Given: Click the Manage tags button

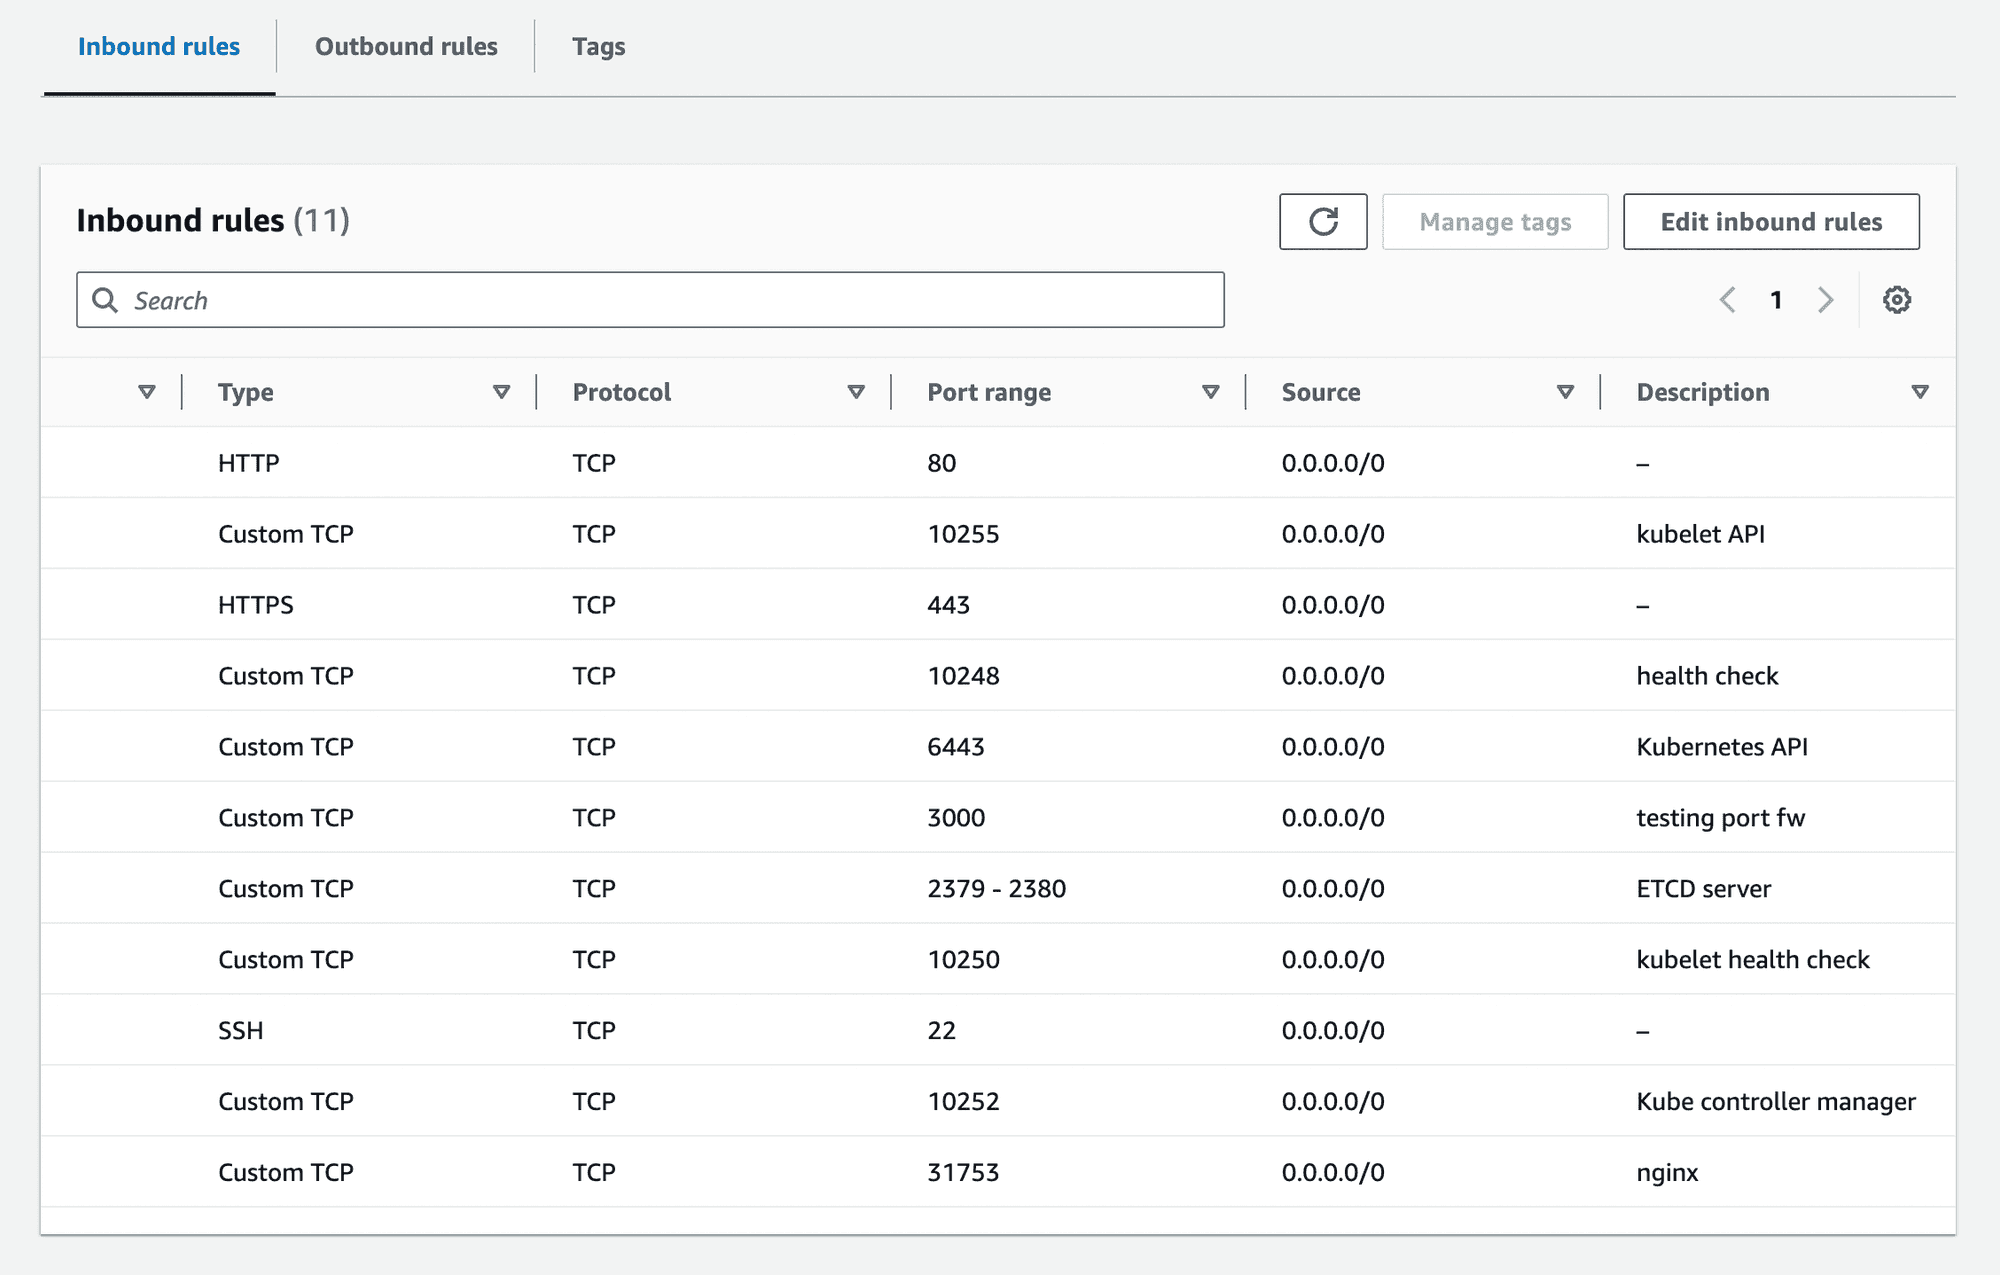Looking at the screenshot, I should click(1495, 221).
